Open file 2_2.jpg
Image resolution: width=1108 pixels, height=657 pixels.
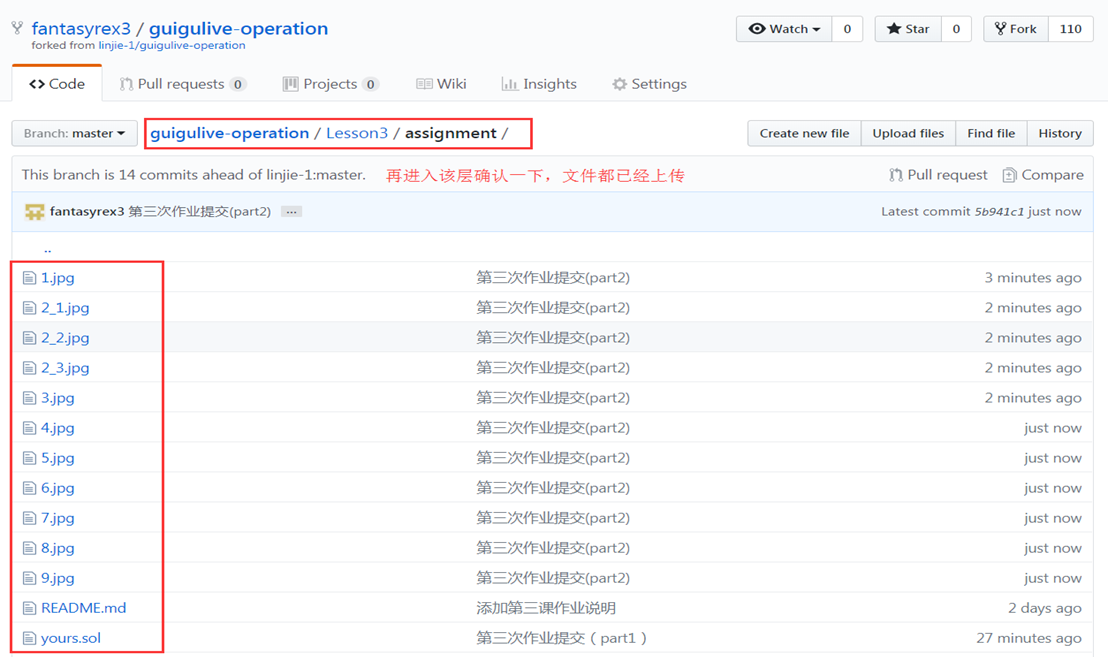(65, 338)
